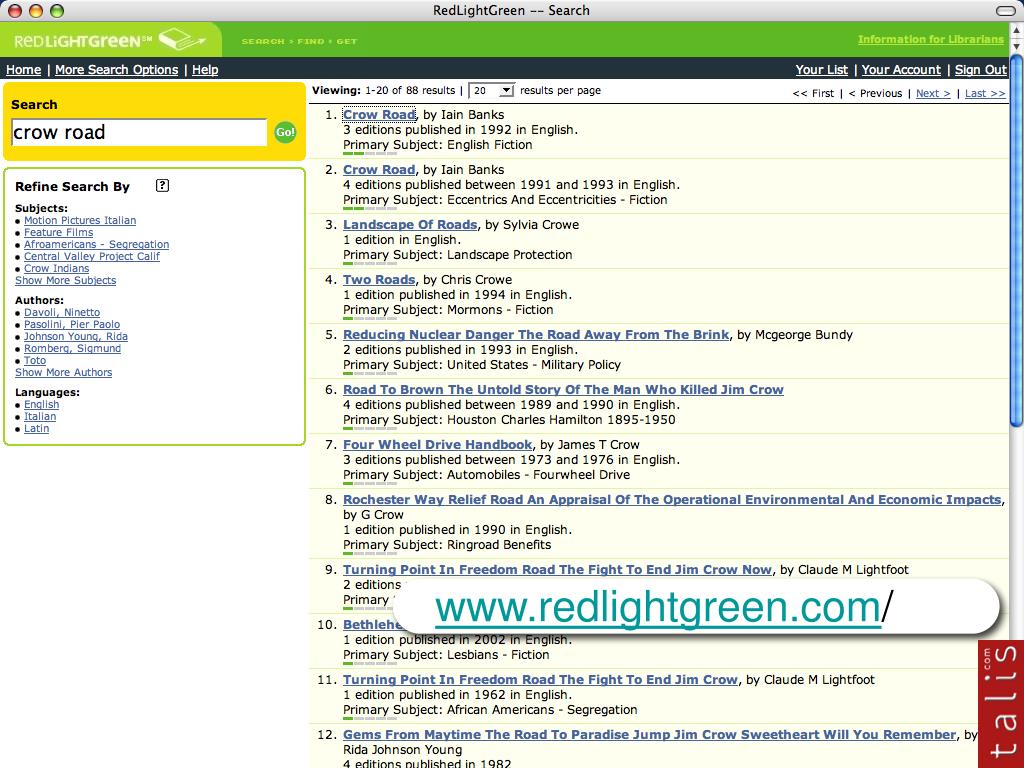Expand Show More Subjects
The image size is (1024, 768).
[65, 280]
